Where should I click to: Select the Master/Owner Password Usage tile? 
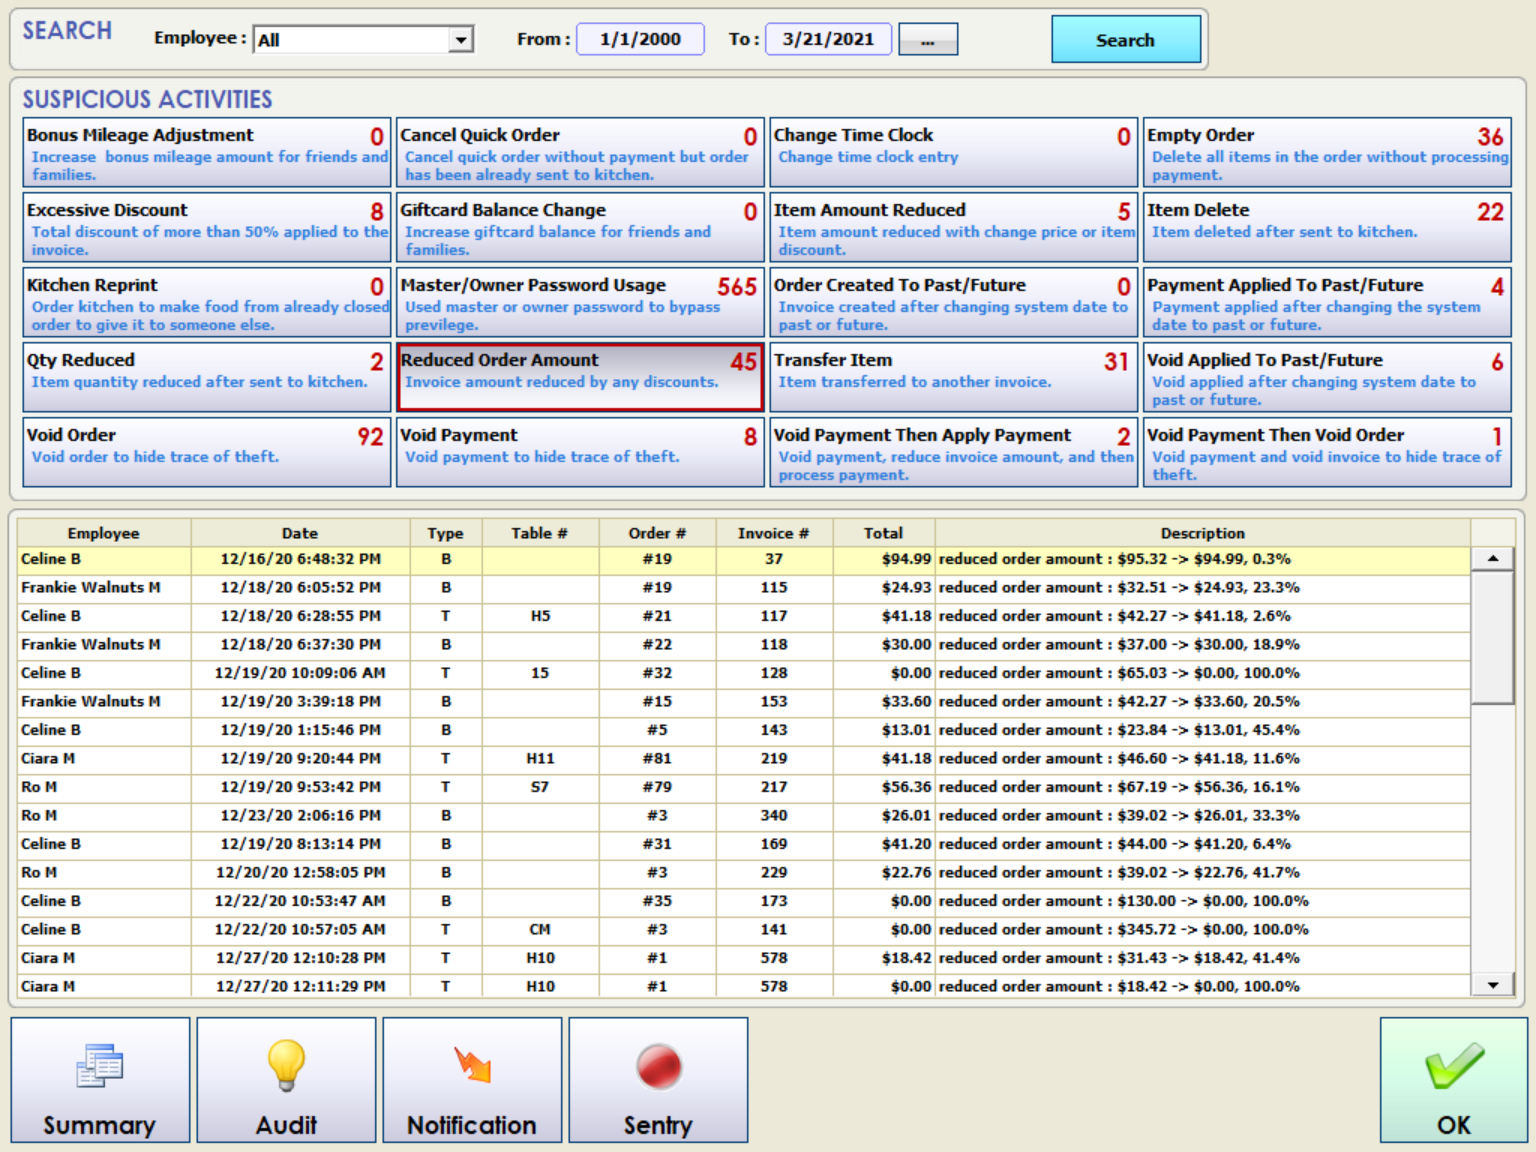(580, 303)
